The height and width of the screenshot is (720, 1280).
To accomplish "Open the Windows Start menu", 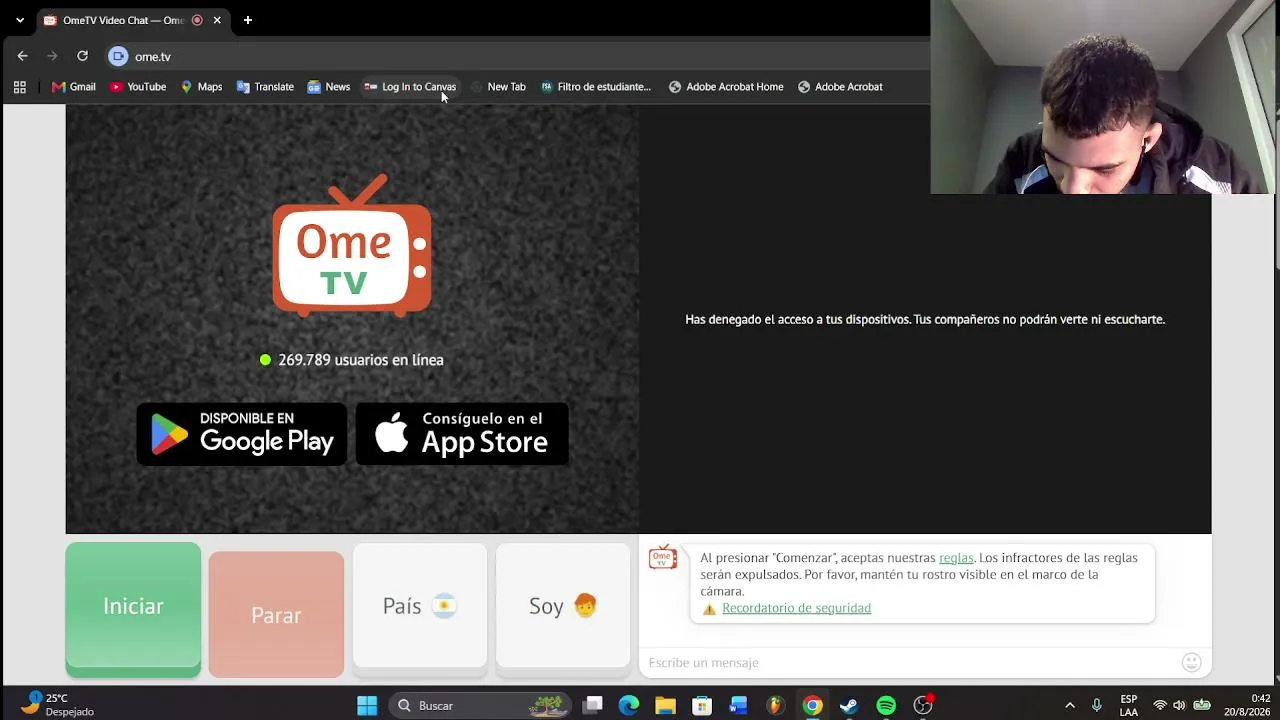I will pyautogui.click(x=367, y=706).
